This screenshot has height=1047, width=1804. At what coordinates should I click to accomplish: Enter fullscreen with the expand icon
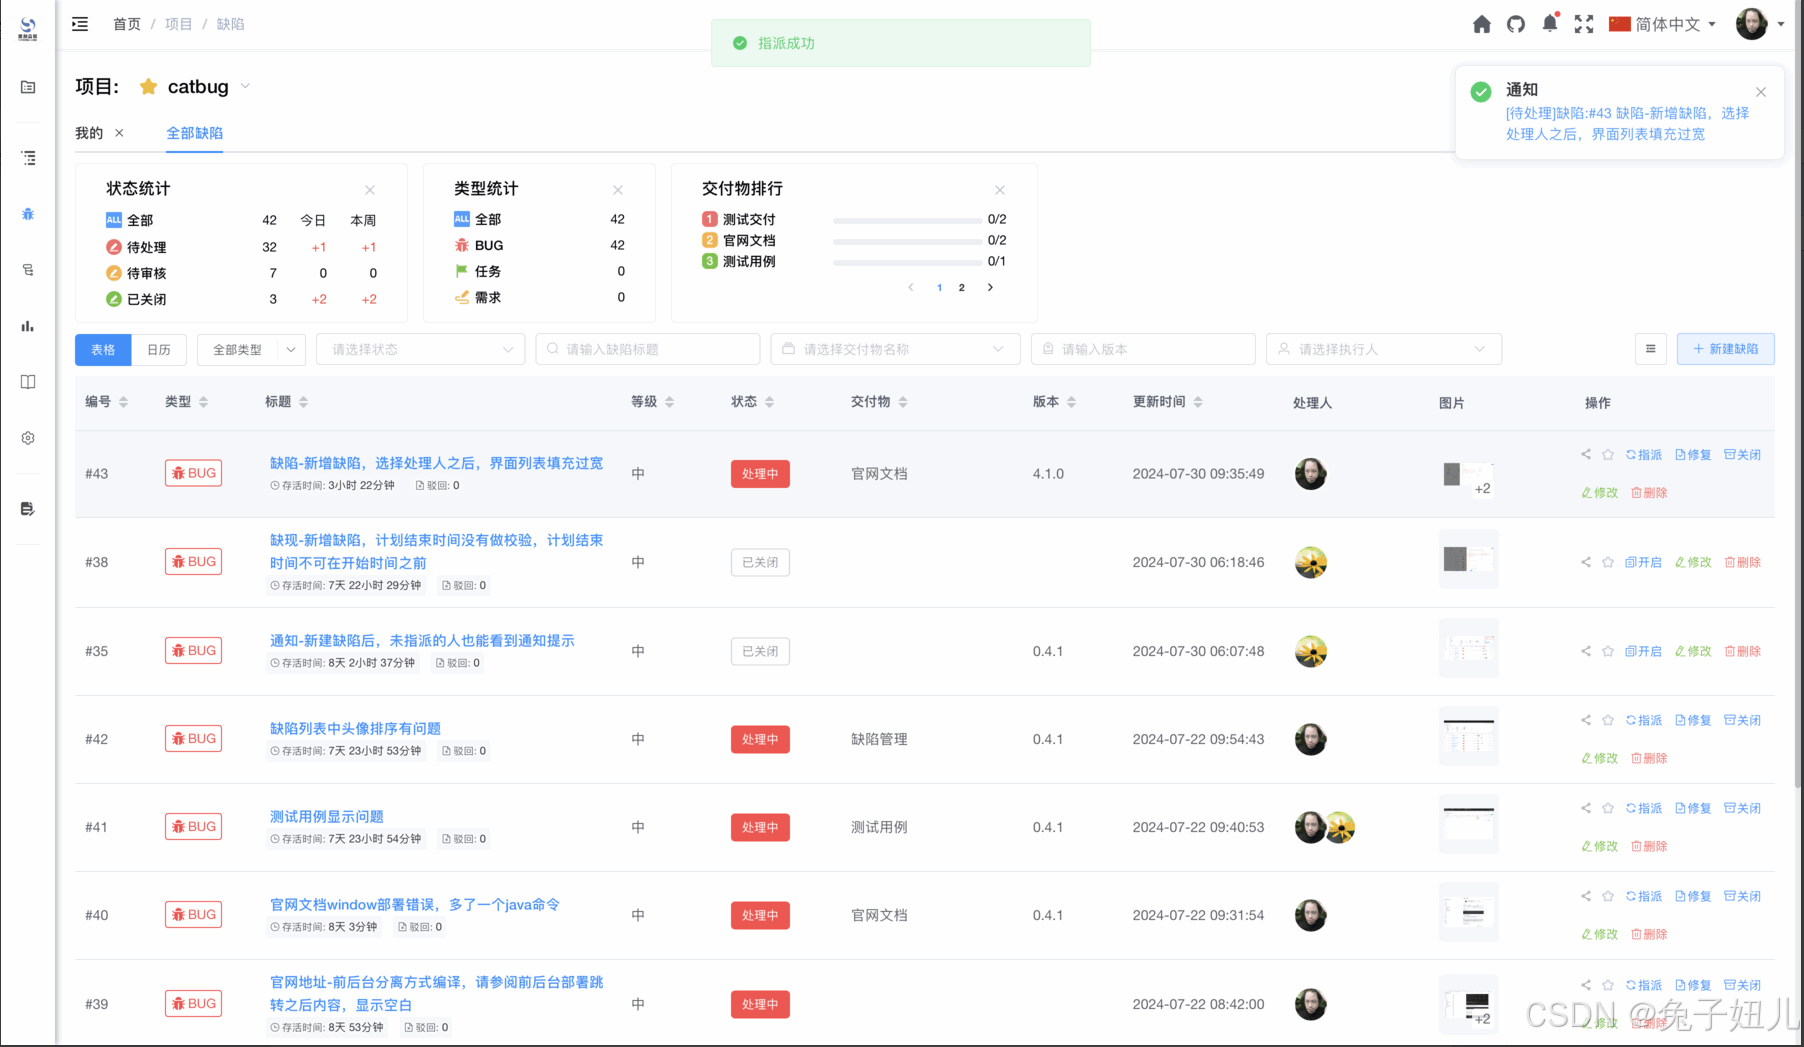(1583, 23)
